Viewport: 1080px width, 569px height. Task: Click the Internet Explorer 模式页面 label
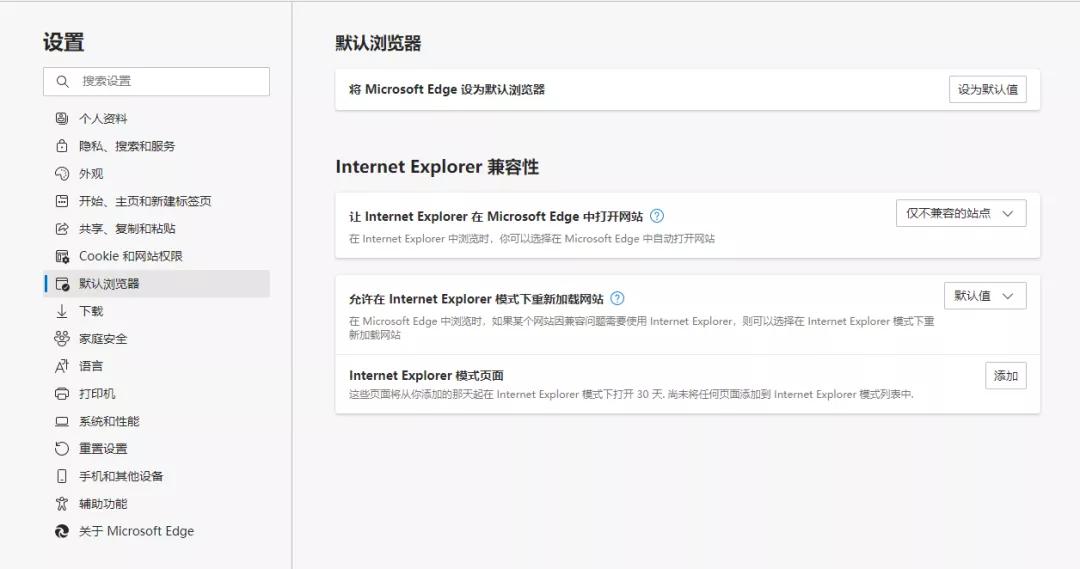click(426, 375)
